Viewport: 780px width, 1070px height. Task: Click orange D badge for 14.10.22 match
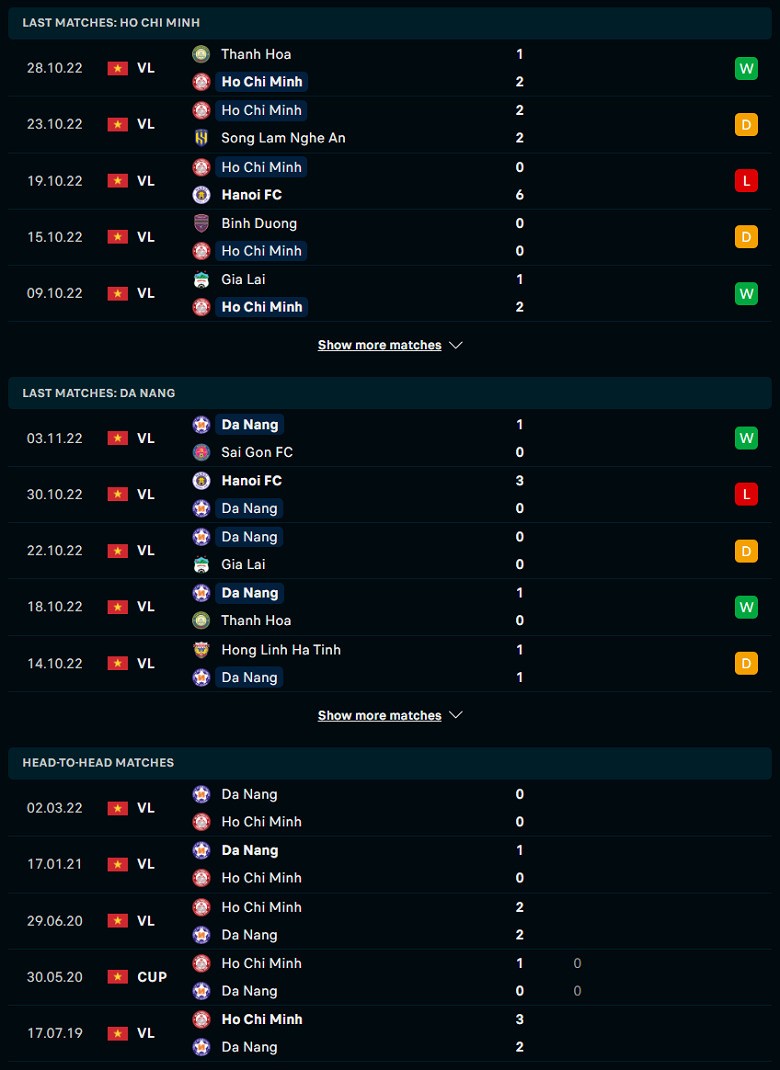[746, 663]
